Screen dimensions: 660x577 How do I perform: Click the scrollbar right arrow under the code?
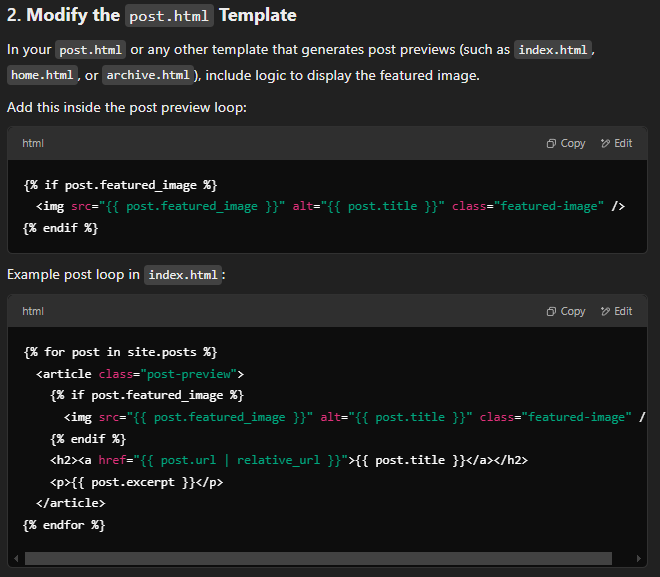click(x=640, y=558)
